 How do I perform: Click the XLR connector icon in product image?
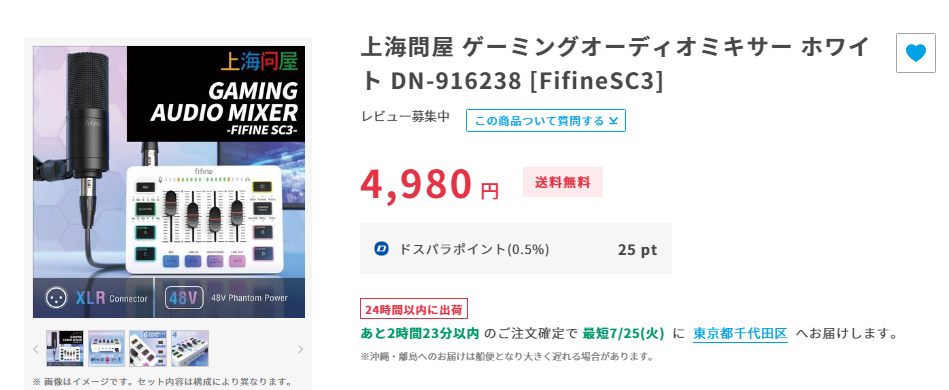click(56, 297)
